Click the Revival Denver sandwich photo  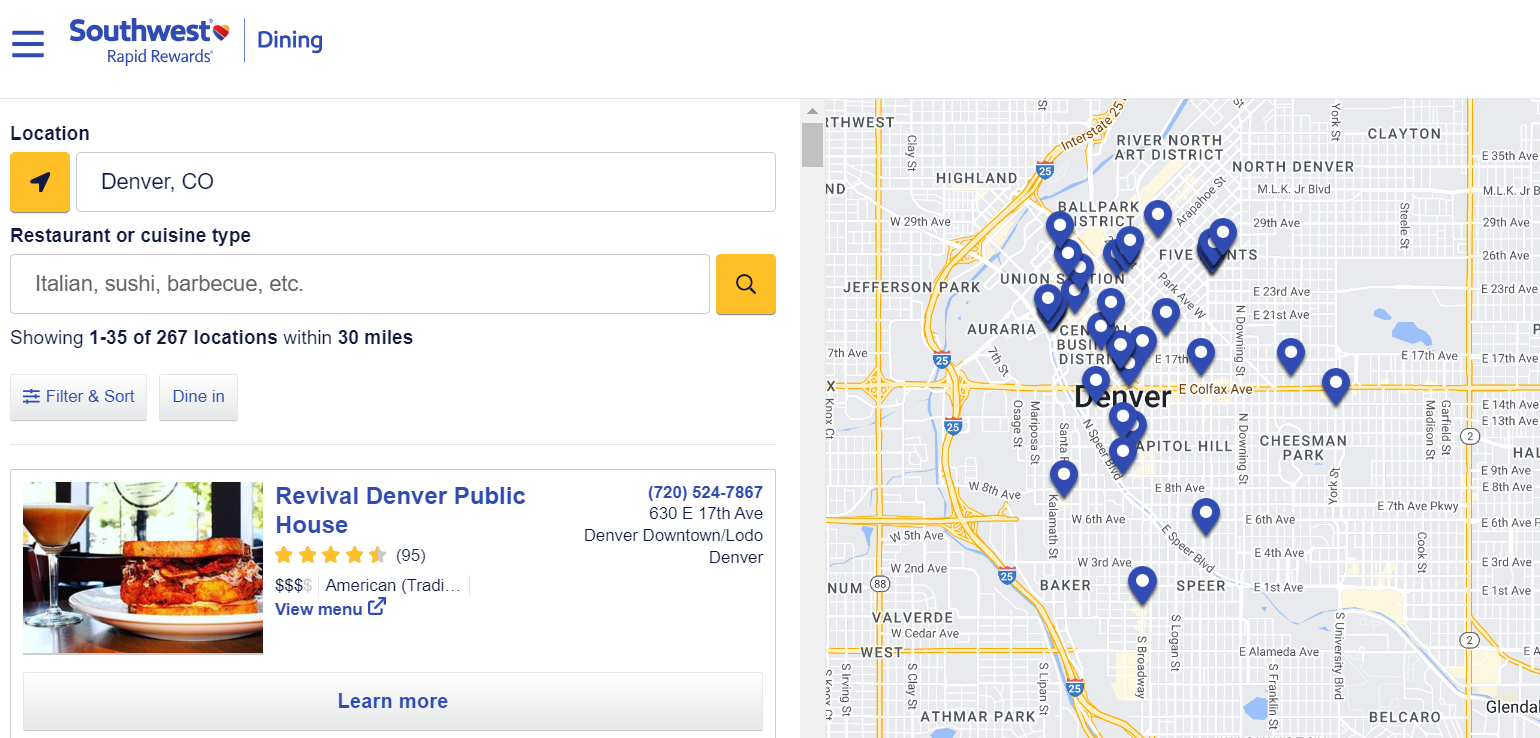pos(142,567)
